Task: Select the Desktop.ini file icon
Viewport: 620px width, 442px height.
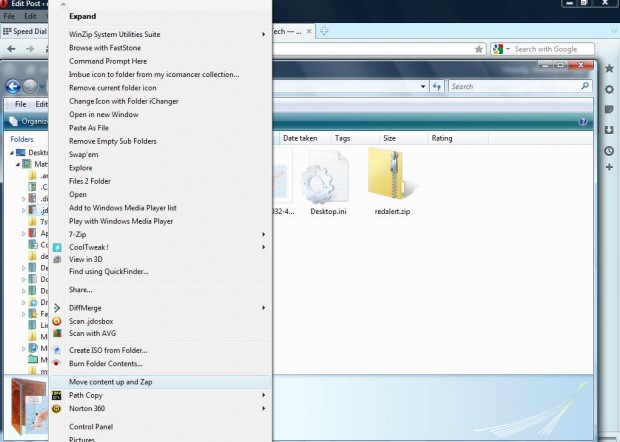Action: point(324,180)
